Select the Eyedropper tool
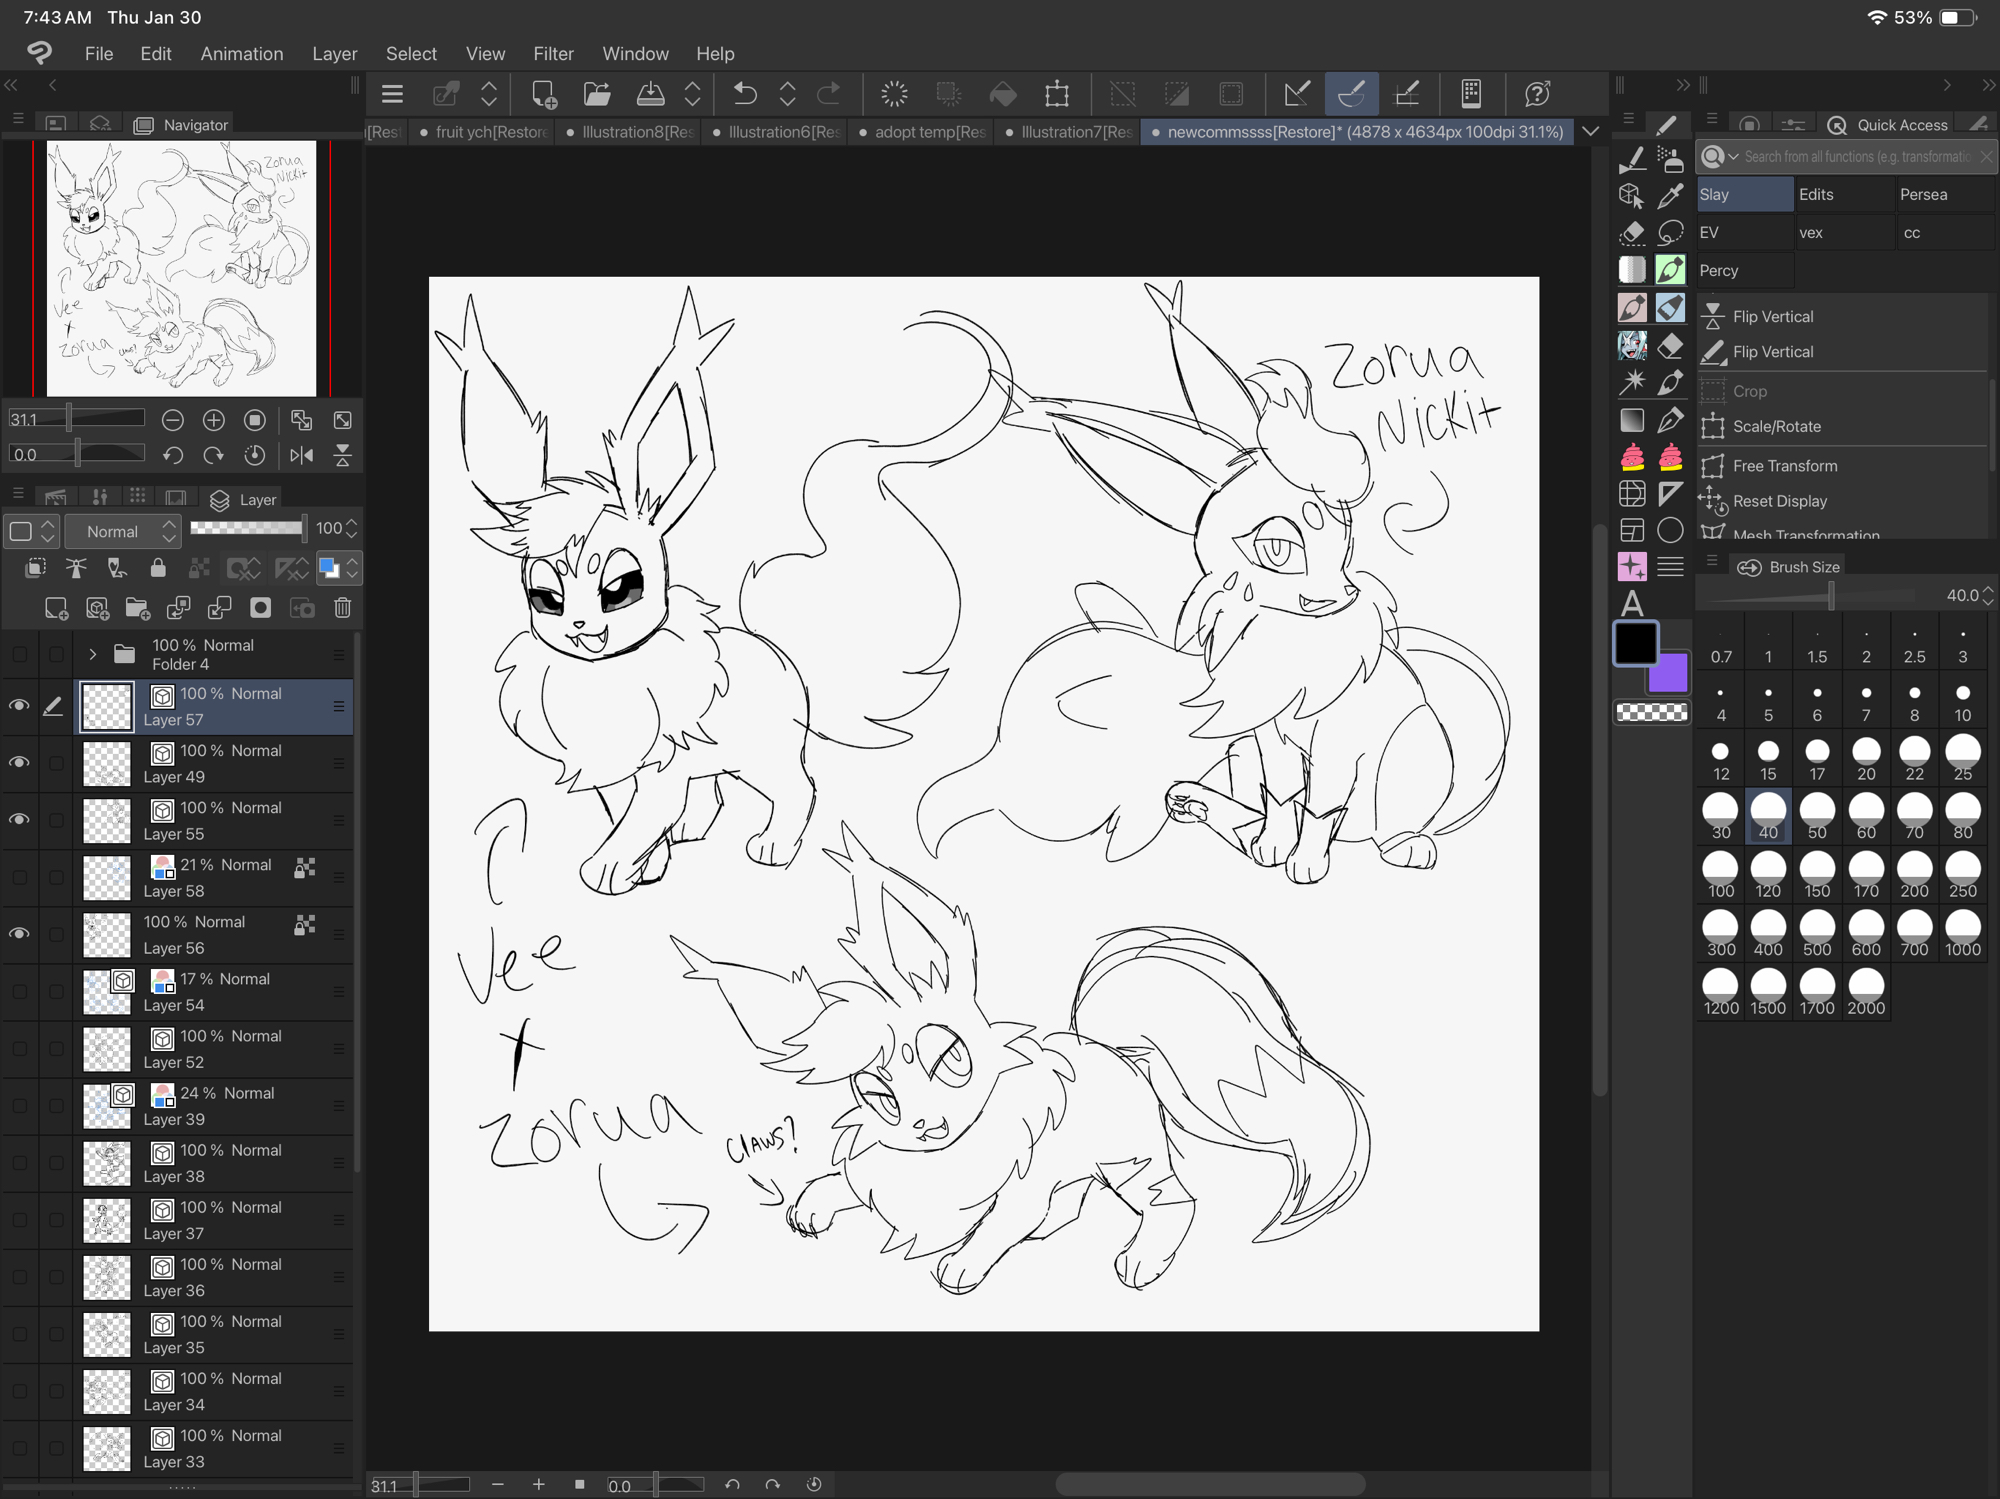Screen dimensions: 2000x1499 (x=1670, y=196)
